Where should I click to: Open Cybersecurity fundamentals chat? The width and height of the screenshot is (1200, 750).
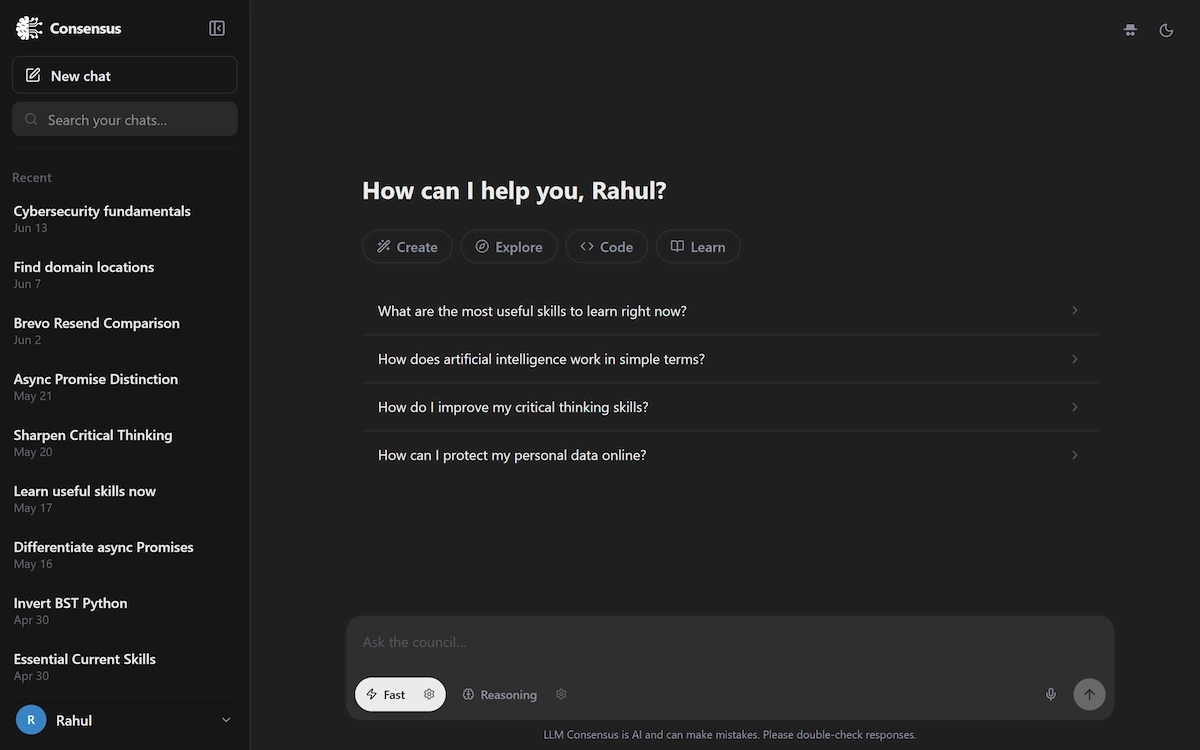pyautogui.click(x=125, y=218)
